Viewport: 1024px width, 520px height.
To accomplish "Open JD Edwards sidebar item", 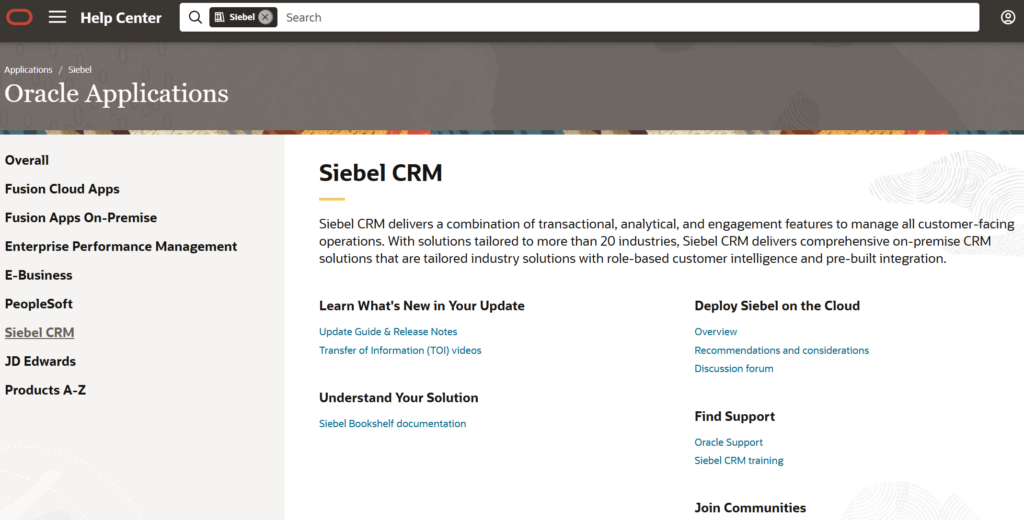I will 40,362.
